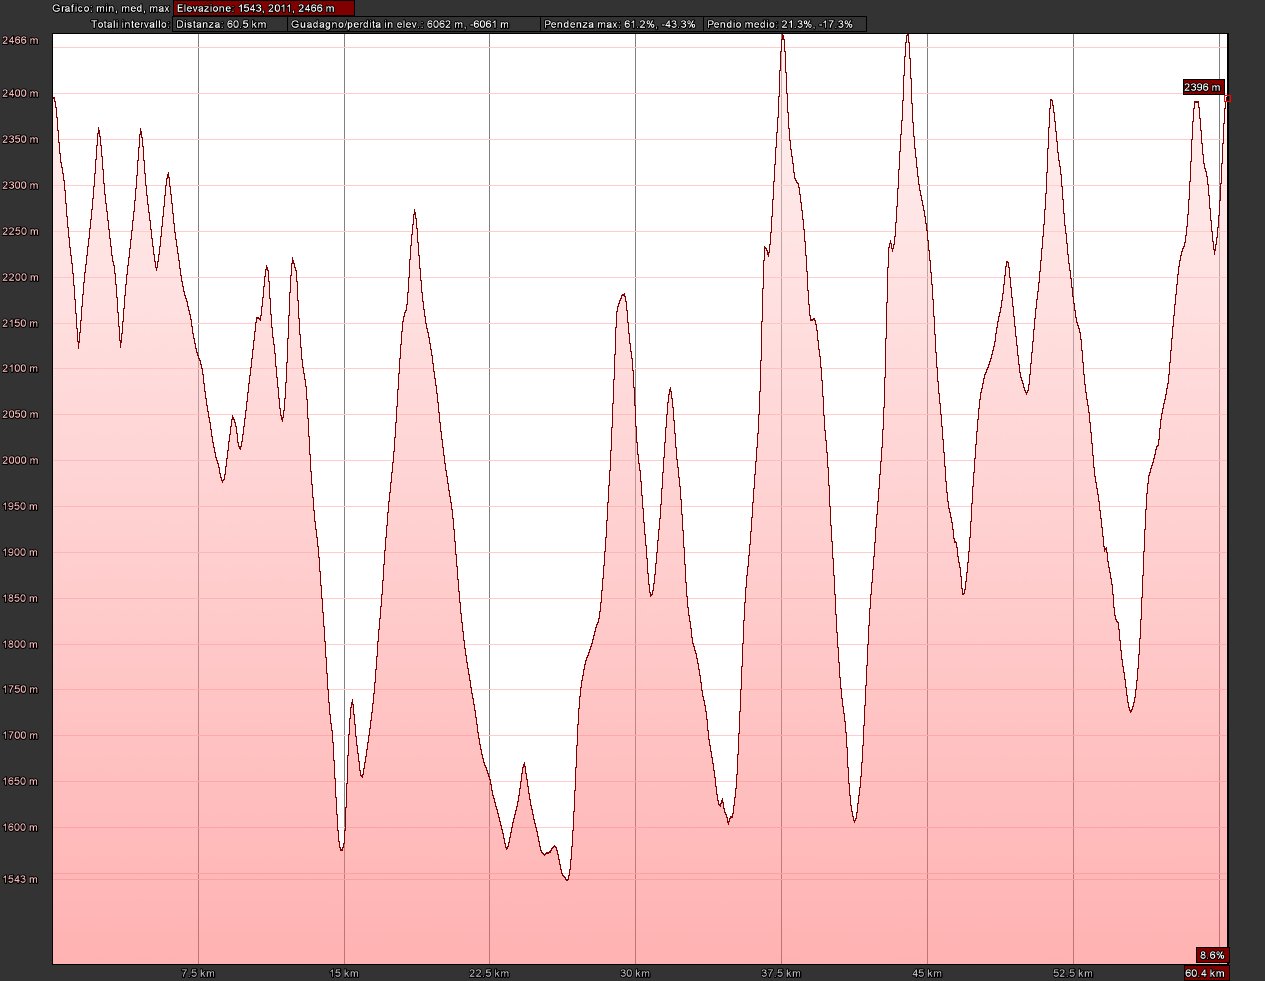
Task: Click the Pendenza max 61.2% statistic
Action: click(621, 24)
